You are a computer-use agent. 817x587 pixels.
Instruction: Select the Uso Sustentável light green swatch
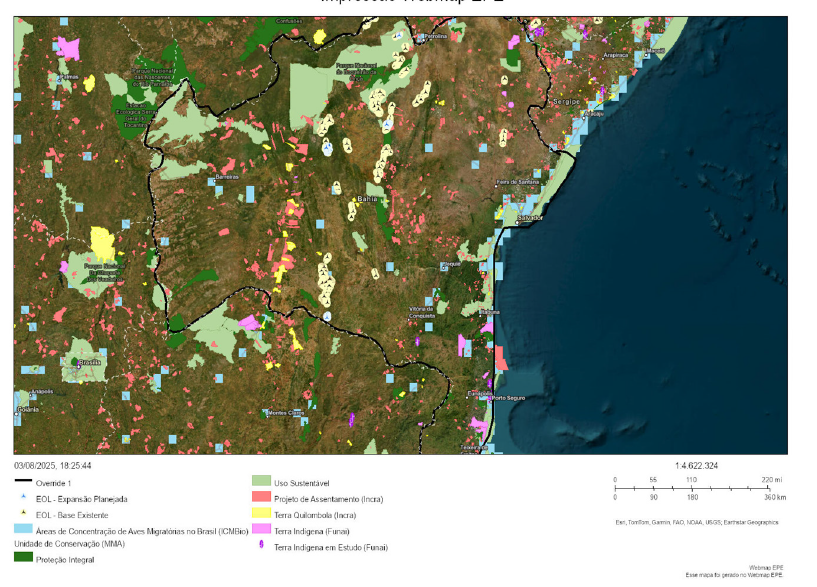(x=262, y=482)
